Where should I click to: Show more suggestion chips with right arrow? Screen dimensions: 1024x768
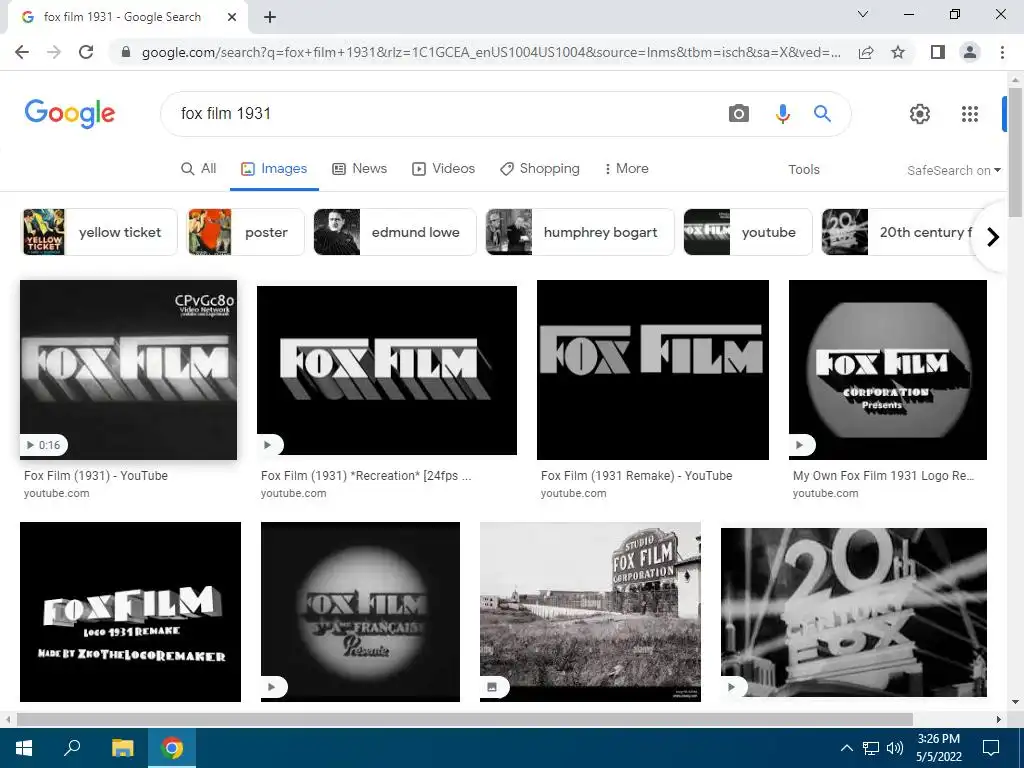pyautogui.click(x=993, y=236)
